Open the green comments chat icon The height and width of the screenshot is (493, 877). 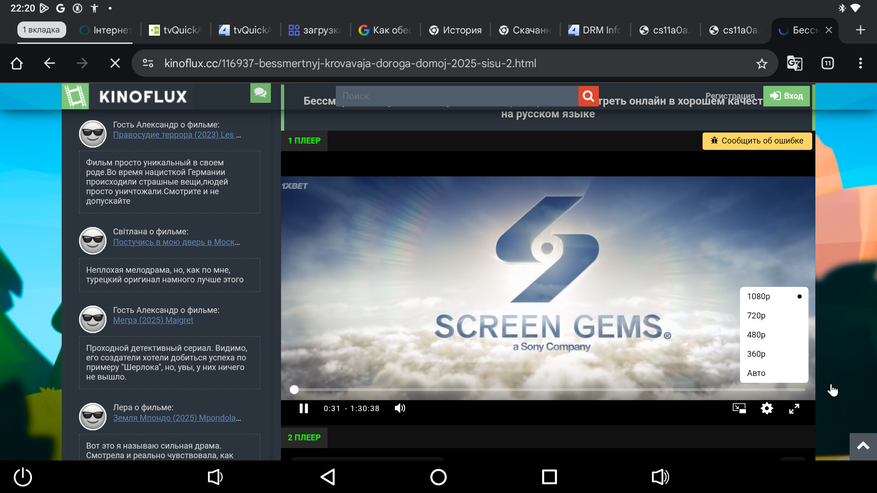(260, 93)
